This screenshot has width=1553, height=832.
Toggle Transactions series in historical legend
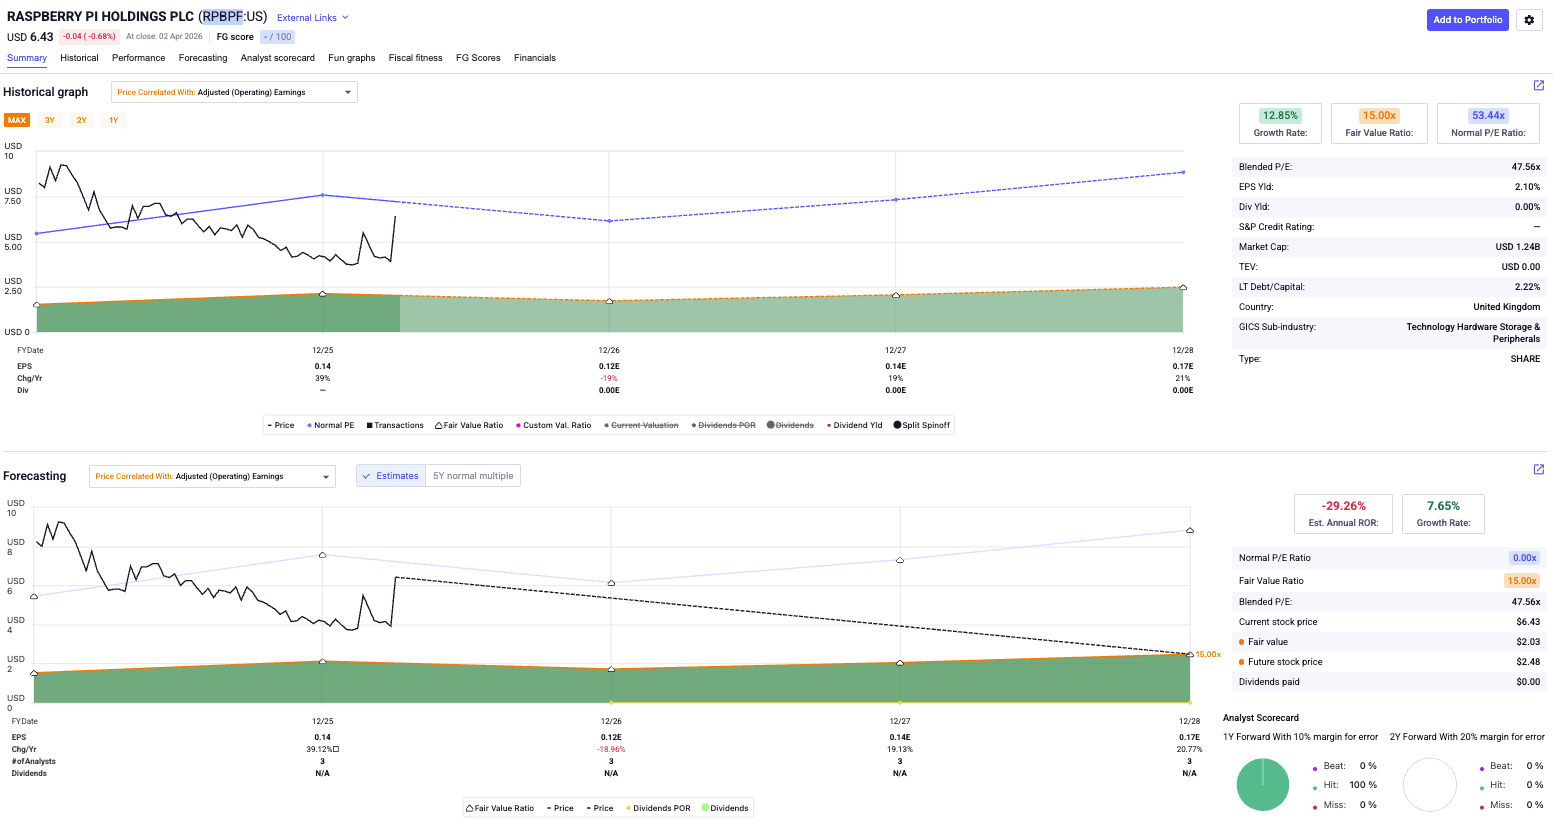395,425
